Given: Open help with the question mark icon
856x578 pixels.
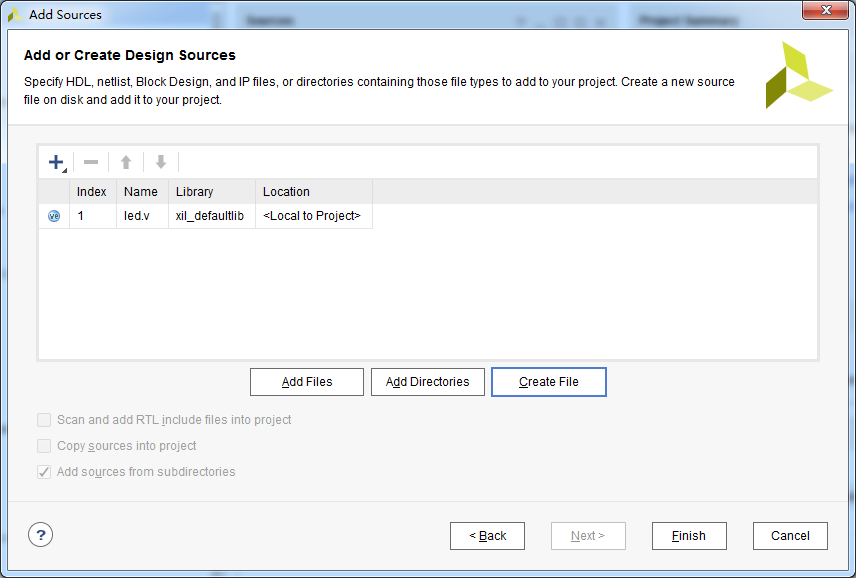Looking at the screenshot, I should 40,535.
